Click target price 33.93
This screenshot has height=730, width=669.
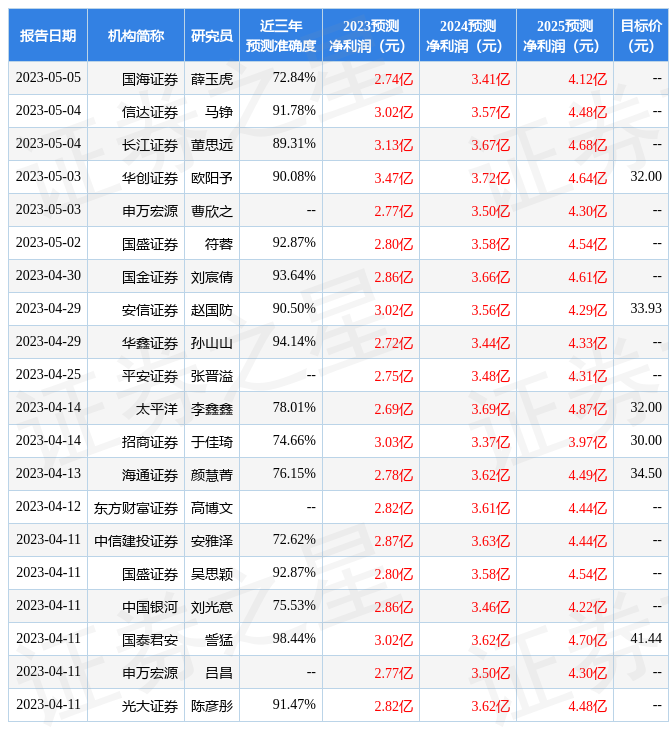coord(646,308)
